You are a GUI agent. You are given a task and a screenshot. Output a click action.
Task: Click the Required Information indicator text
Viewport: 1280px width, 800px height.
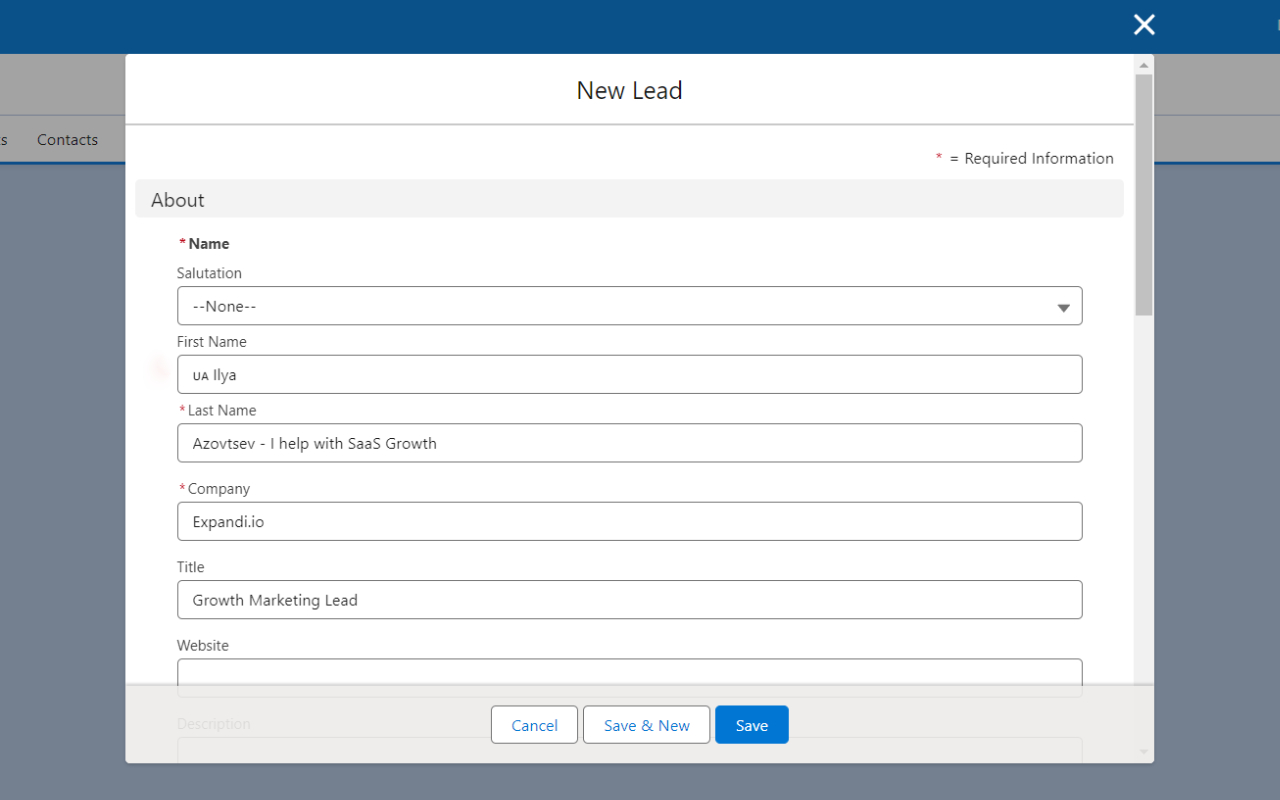click(x=1024, y=158)
